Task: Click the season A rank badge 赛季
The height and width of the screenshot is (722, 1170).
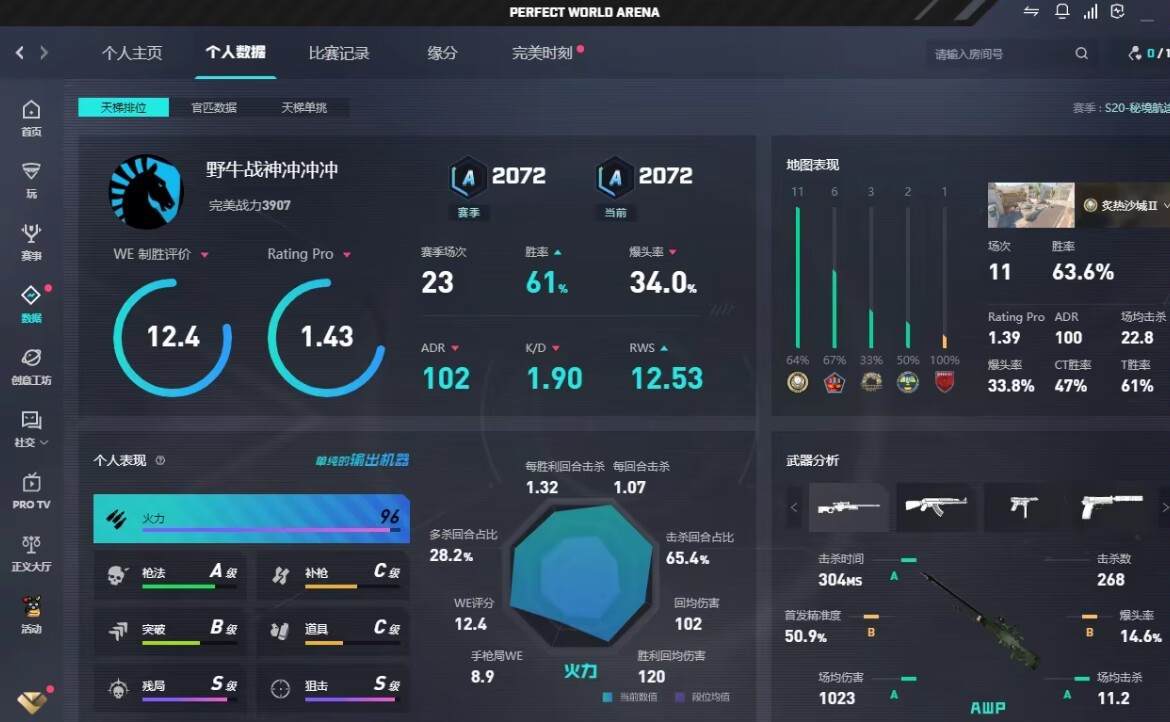Action: click(x=468, y=178)
